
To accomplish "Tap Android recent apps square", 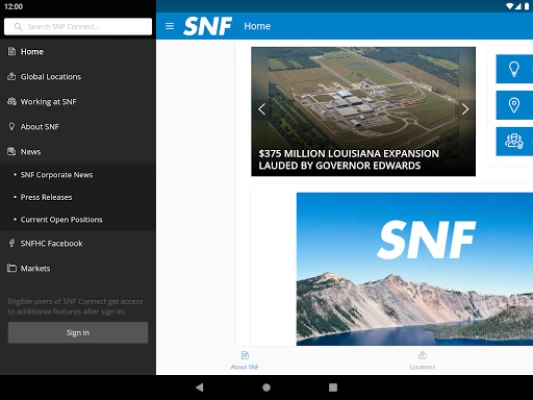I will pyautogui.click(x=333, y=387).
